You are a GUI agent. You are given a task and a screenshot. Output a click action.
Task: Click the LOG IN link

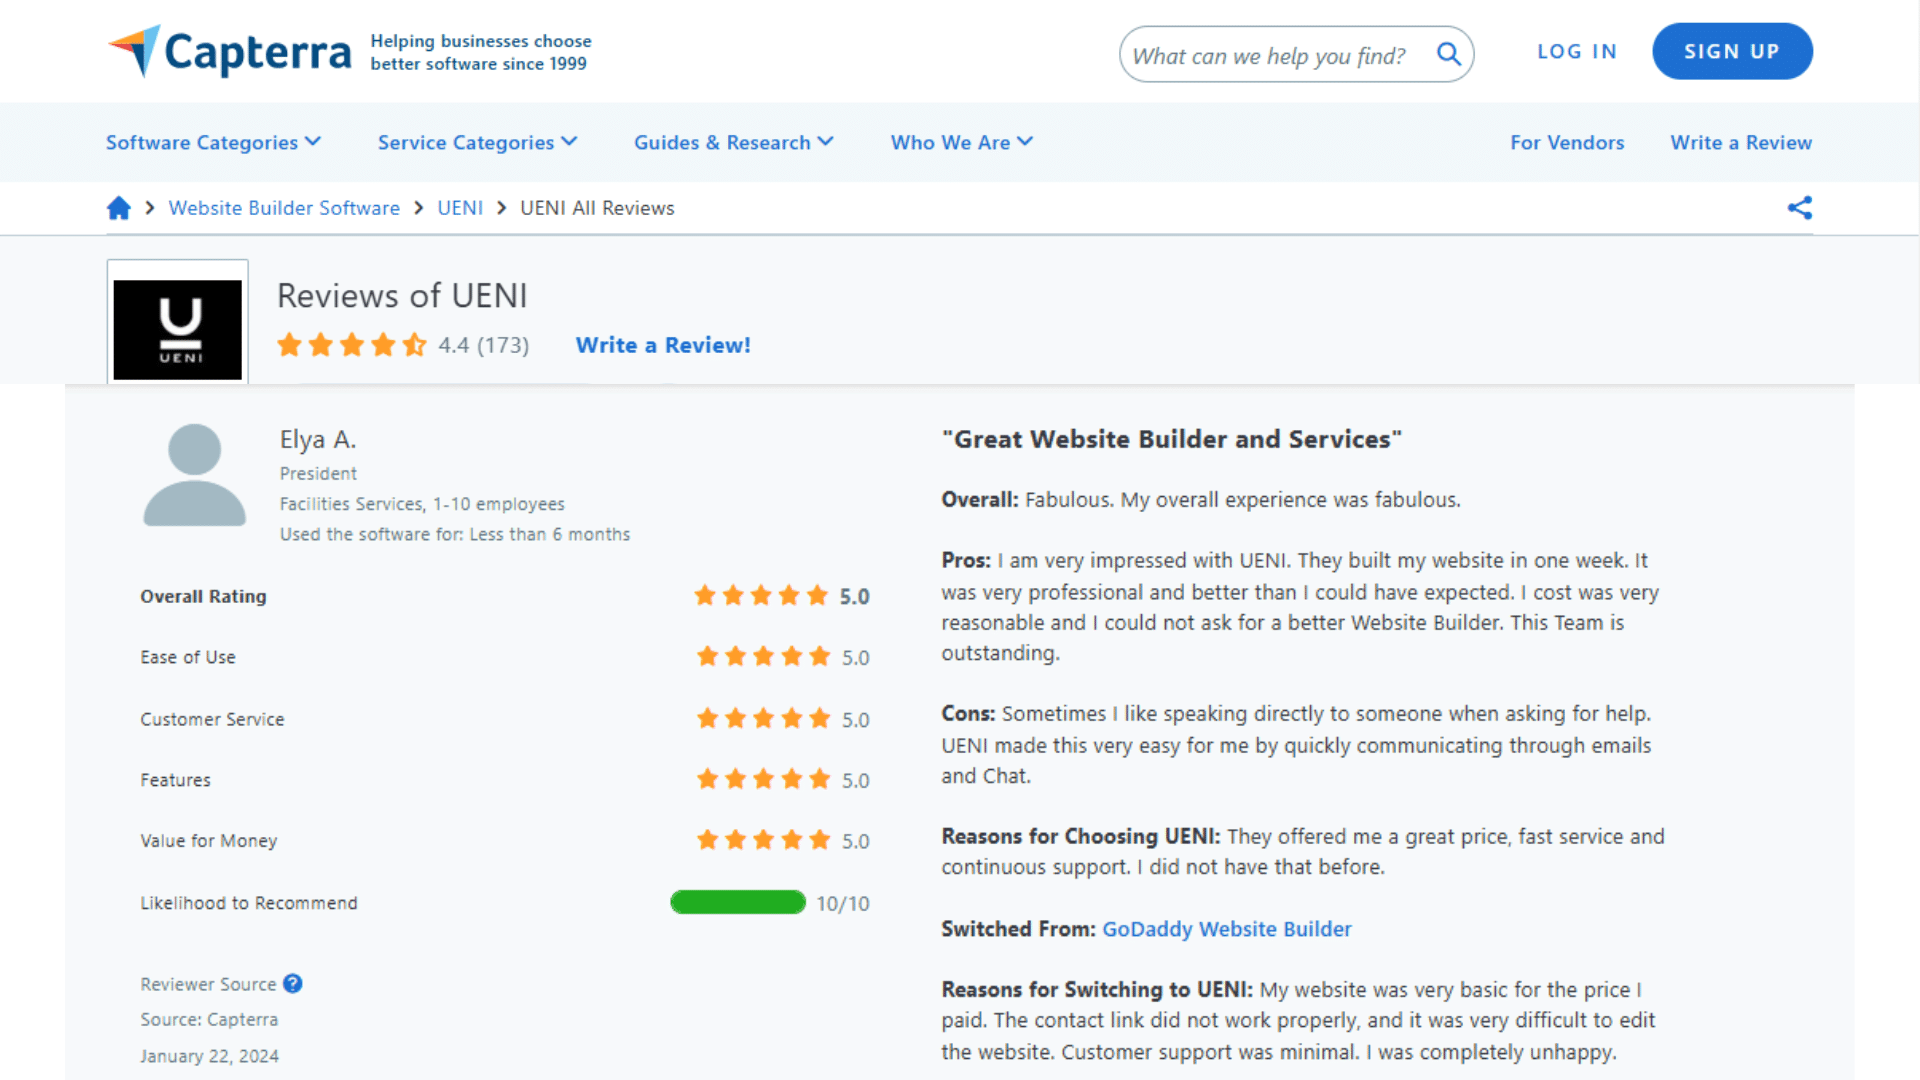point(1577,52)
